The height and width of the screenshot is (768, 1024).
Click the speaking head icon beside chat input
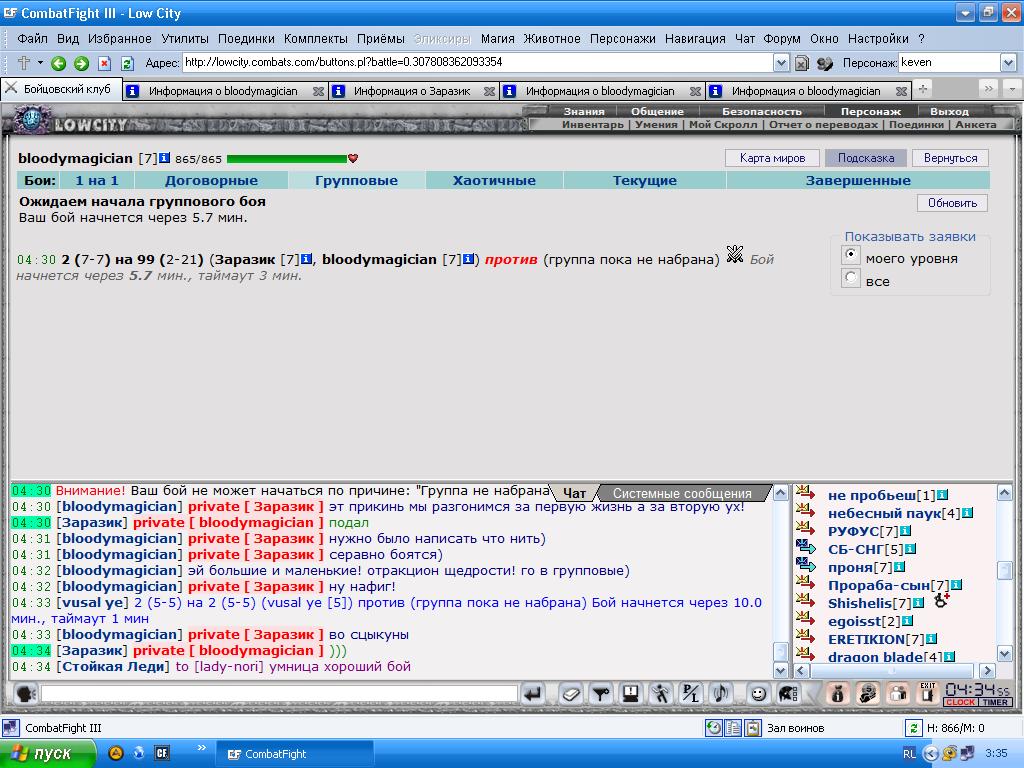point(25,693)
